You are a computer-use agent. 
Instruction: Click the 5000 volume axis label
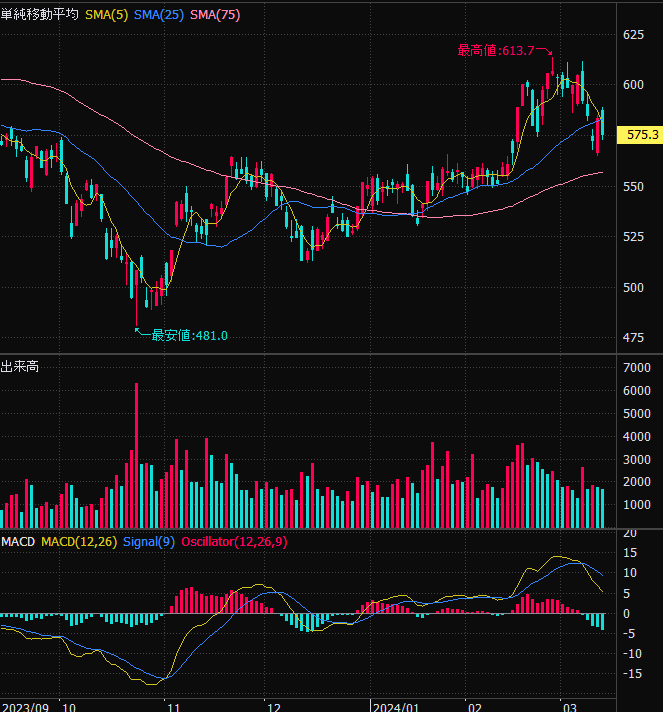637,414
